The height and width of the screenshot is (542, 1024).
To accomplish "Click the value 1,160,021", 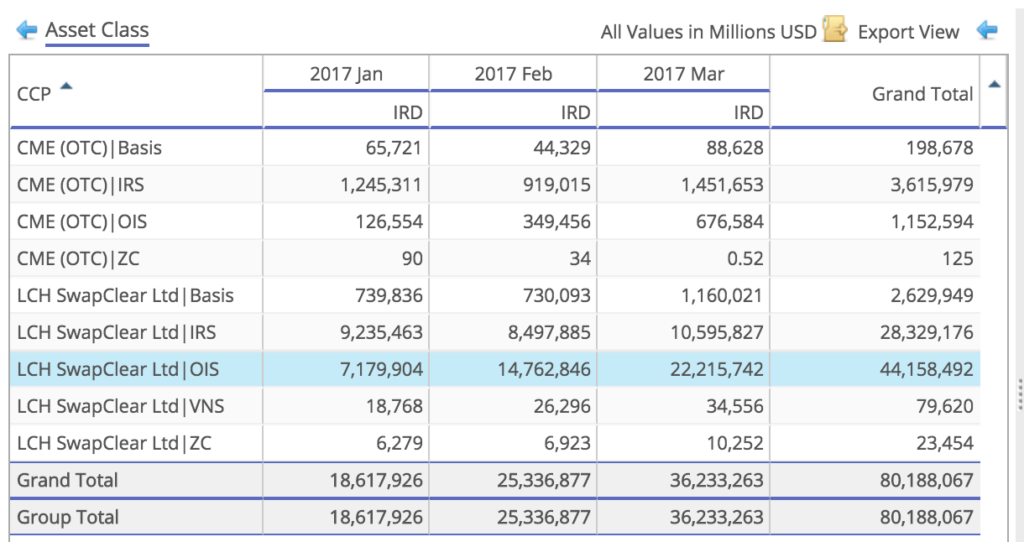I will point(722,296).
